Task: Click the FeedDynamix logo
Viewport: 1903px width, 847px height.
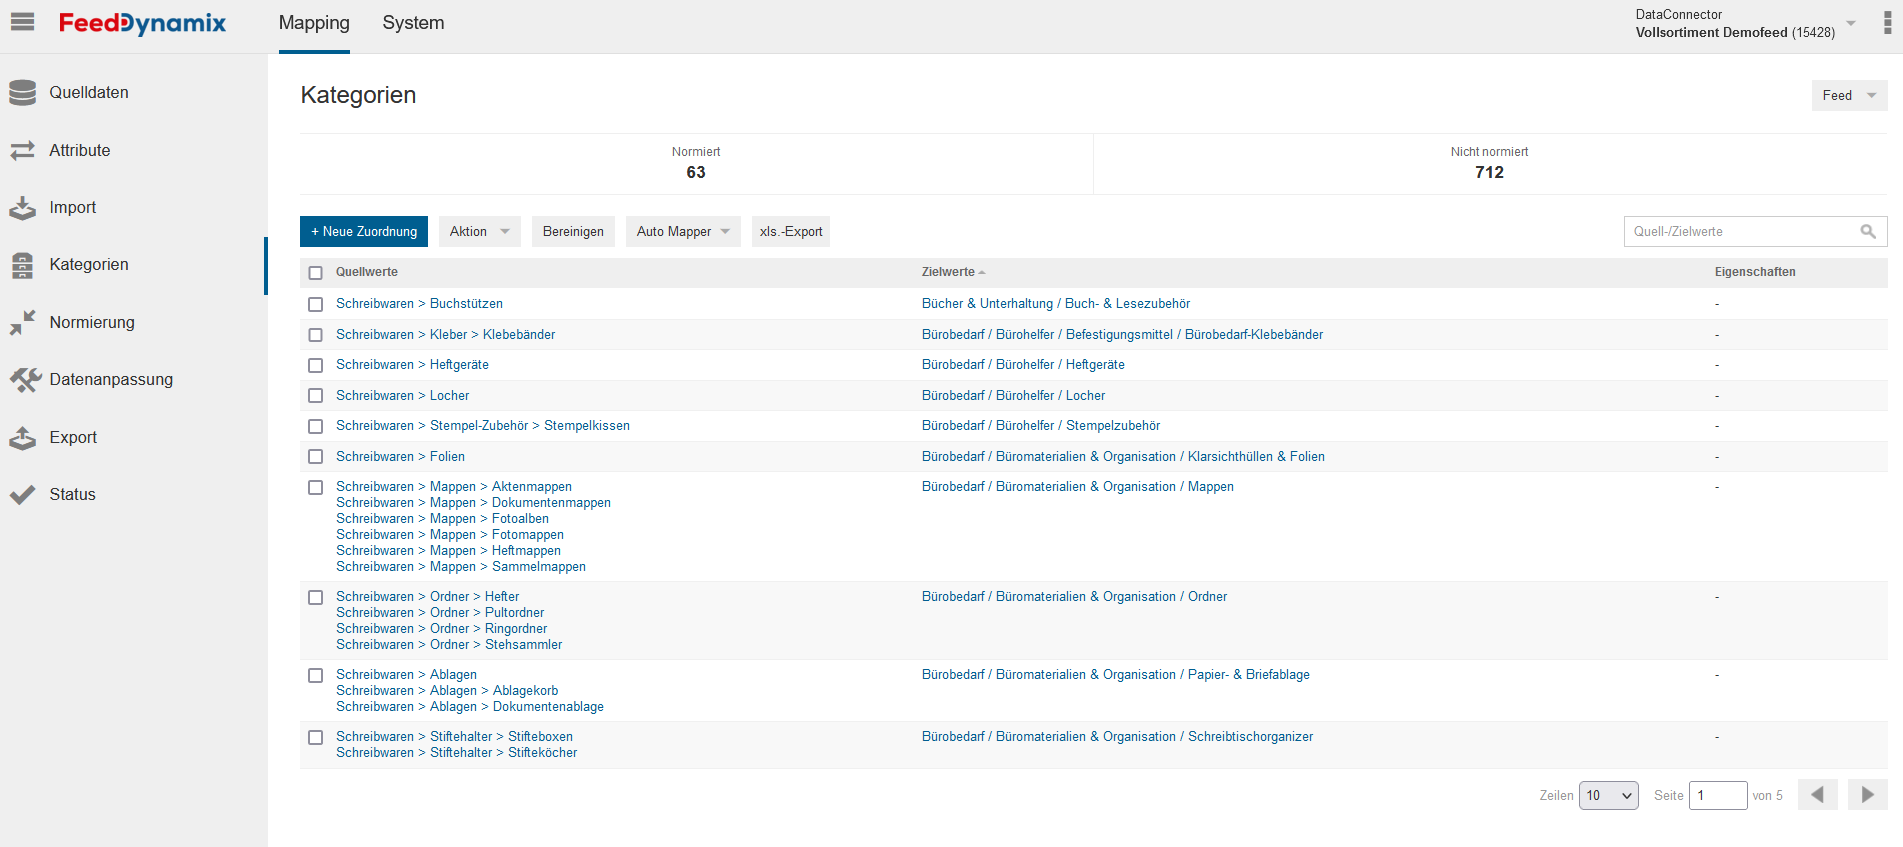Action: coord(142,23)
